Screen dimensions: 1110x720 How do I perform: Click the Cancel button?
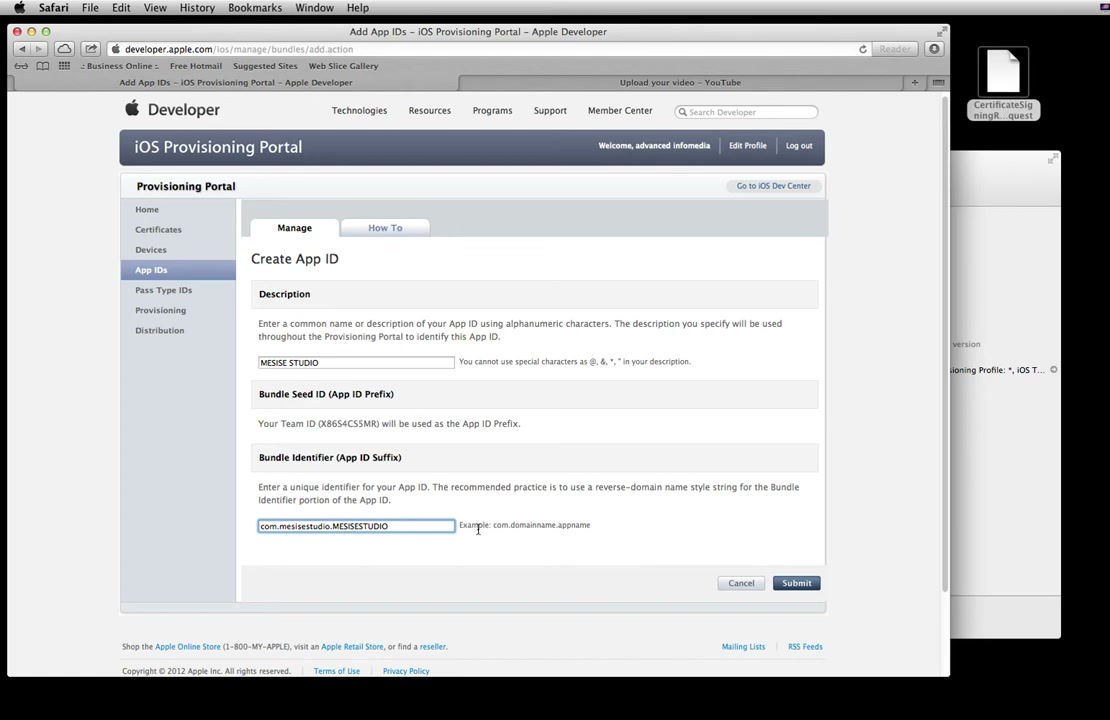point(741,583)
